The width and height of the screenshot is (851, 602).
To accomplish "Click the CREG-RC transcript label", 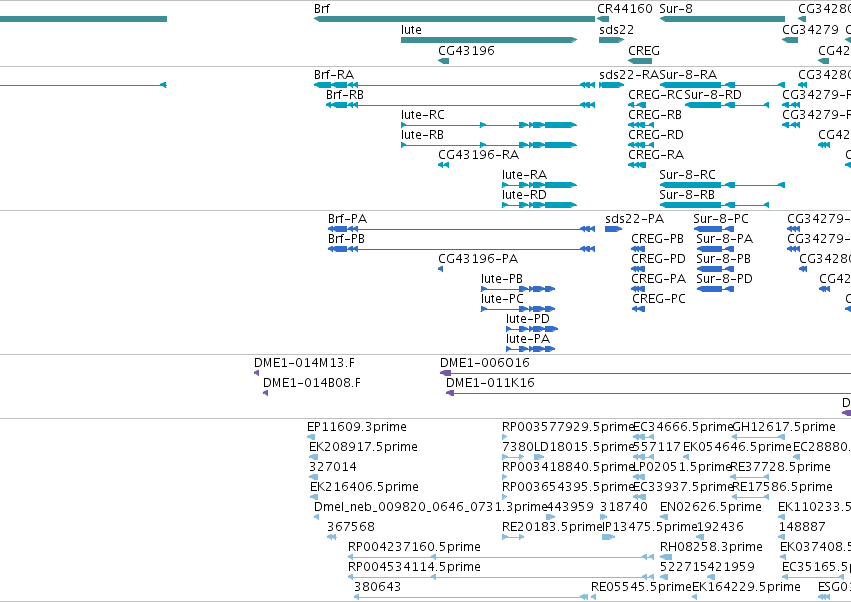I will click(655, 94).
